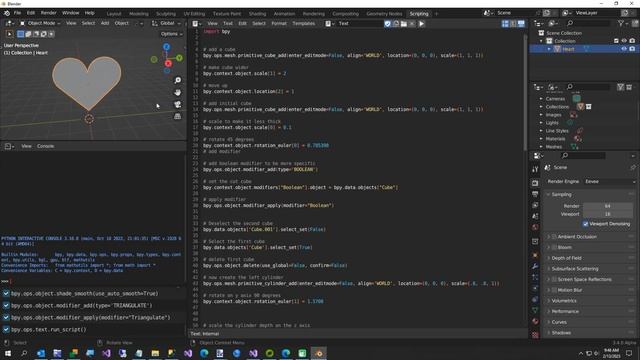Collapse the Sampling panel
Screen dimensions: 640x360
(549, 195)
